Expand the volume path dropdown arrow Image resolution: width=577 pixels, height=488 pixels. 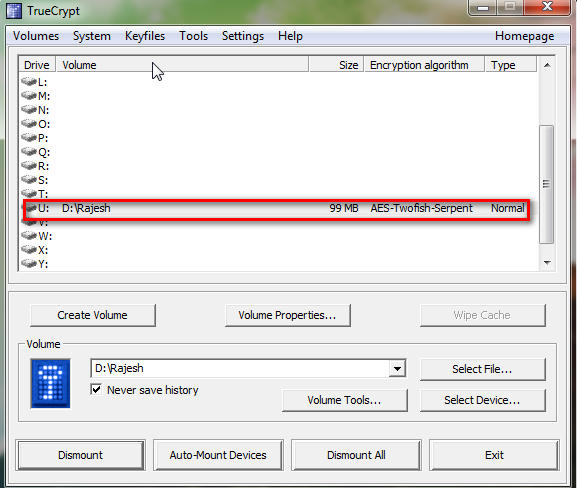click(397, 368)
